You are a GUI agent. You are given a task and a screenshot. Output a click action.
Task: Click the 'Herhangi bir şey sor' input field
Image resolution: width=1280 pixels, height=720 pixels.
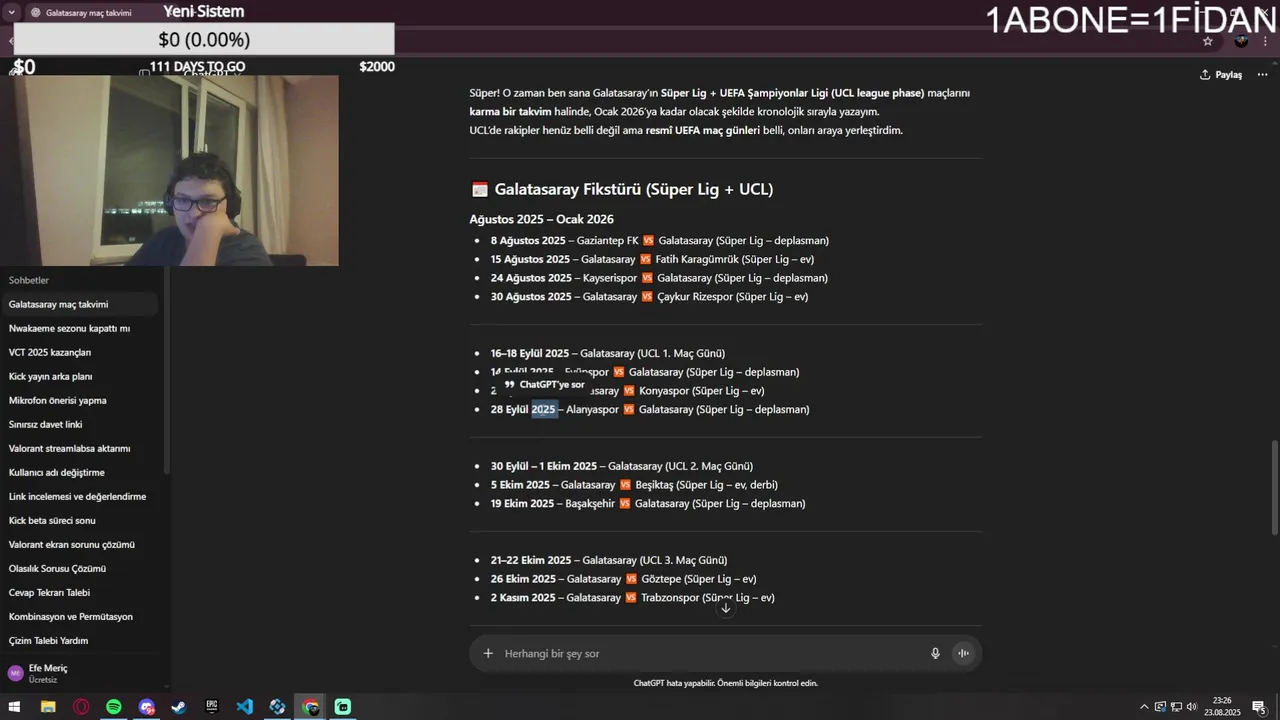(710, 653)
